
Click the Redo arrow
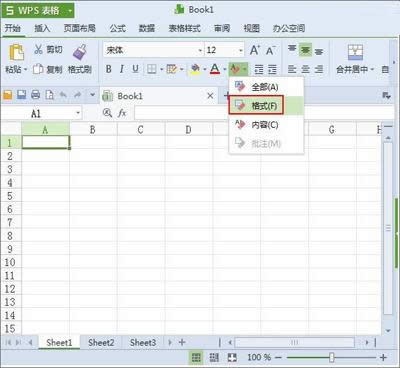[x=77, y=95]
